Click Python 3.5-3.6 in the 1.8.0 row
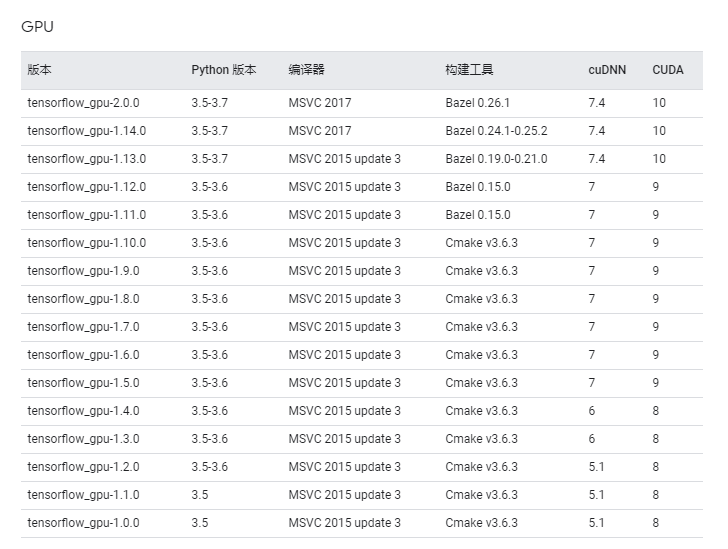Screen dimensions: 728x549 click(x=210, y=299)
